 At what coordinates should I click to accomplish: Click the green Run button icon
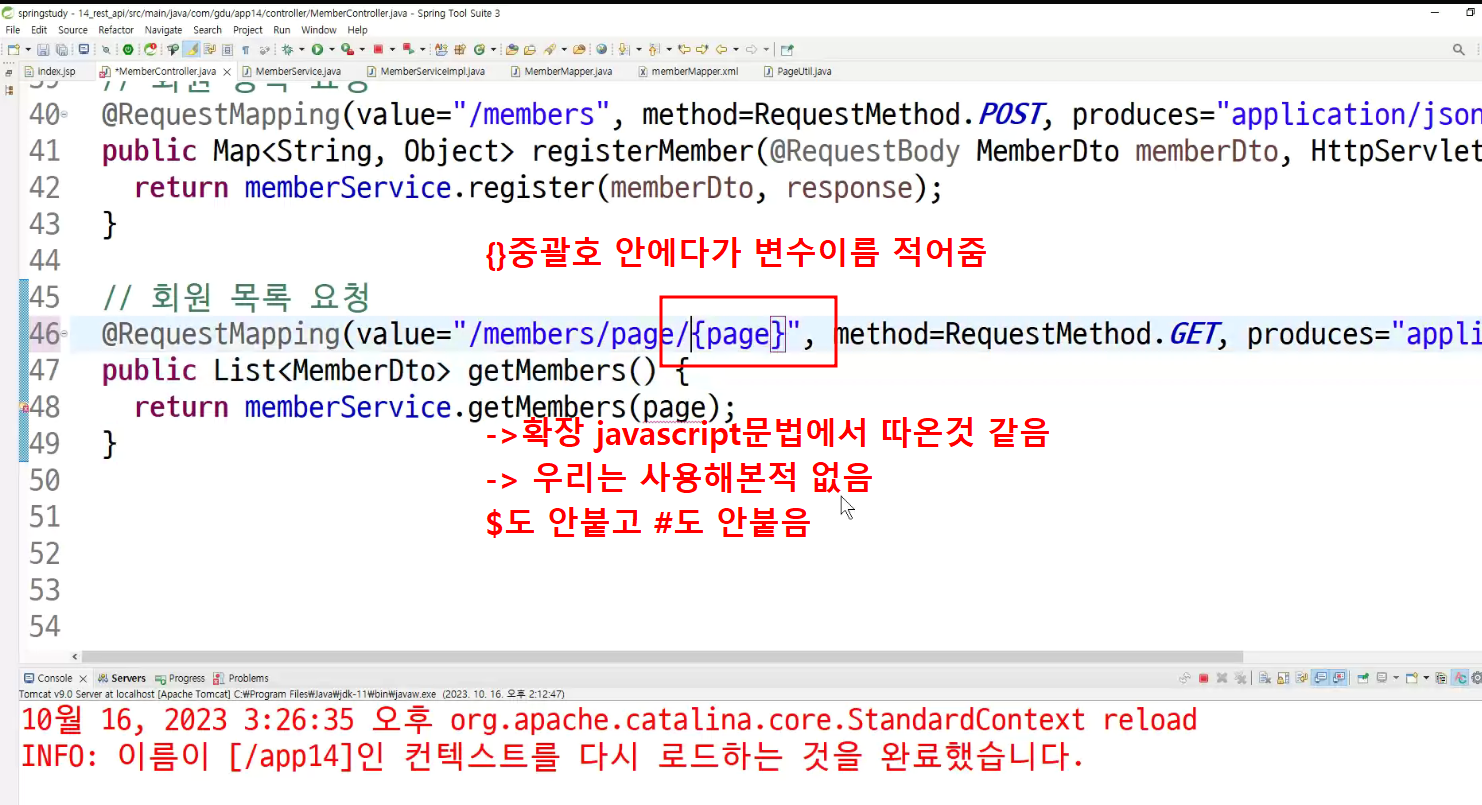tap(317, 49)
